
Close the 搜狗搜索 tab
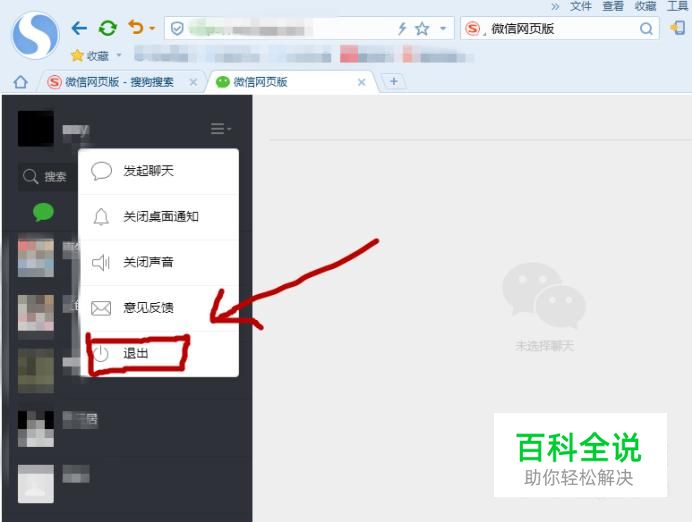point(193,82)
